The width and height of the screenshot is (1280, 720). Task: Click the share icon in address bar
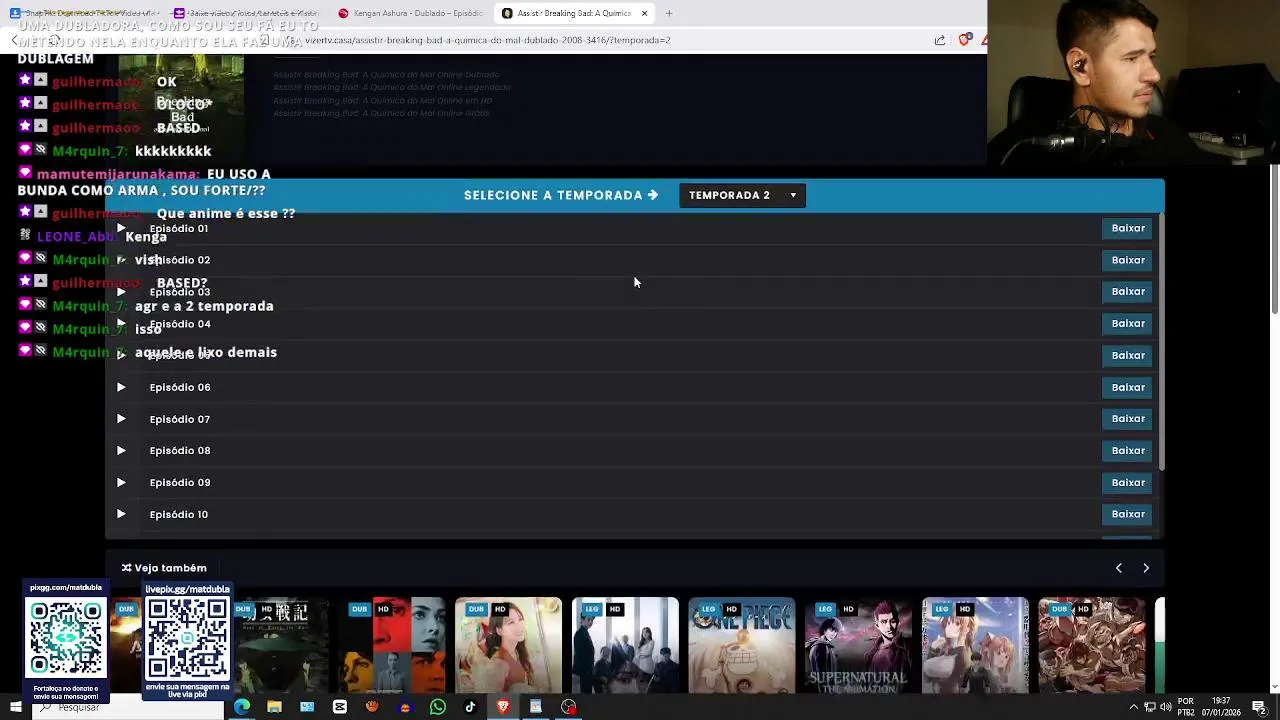940,40
